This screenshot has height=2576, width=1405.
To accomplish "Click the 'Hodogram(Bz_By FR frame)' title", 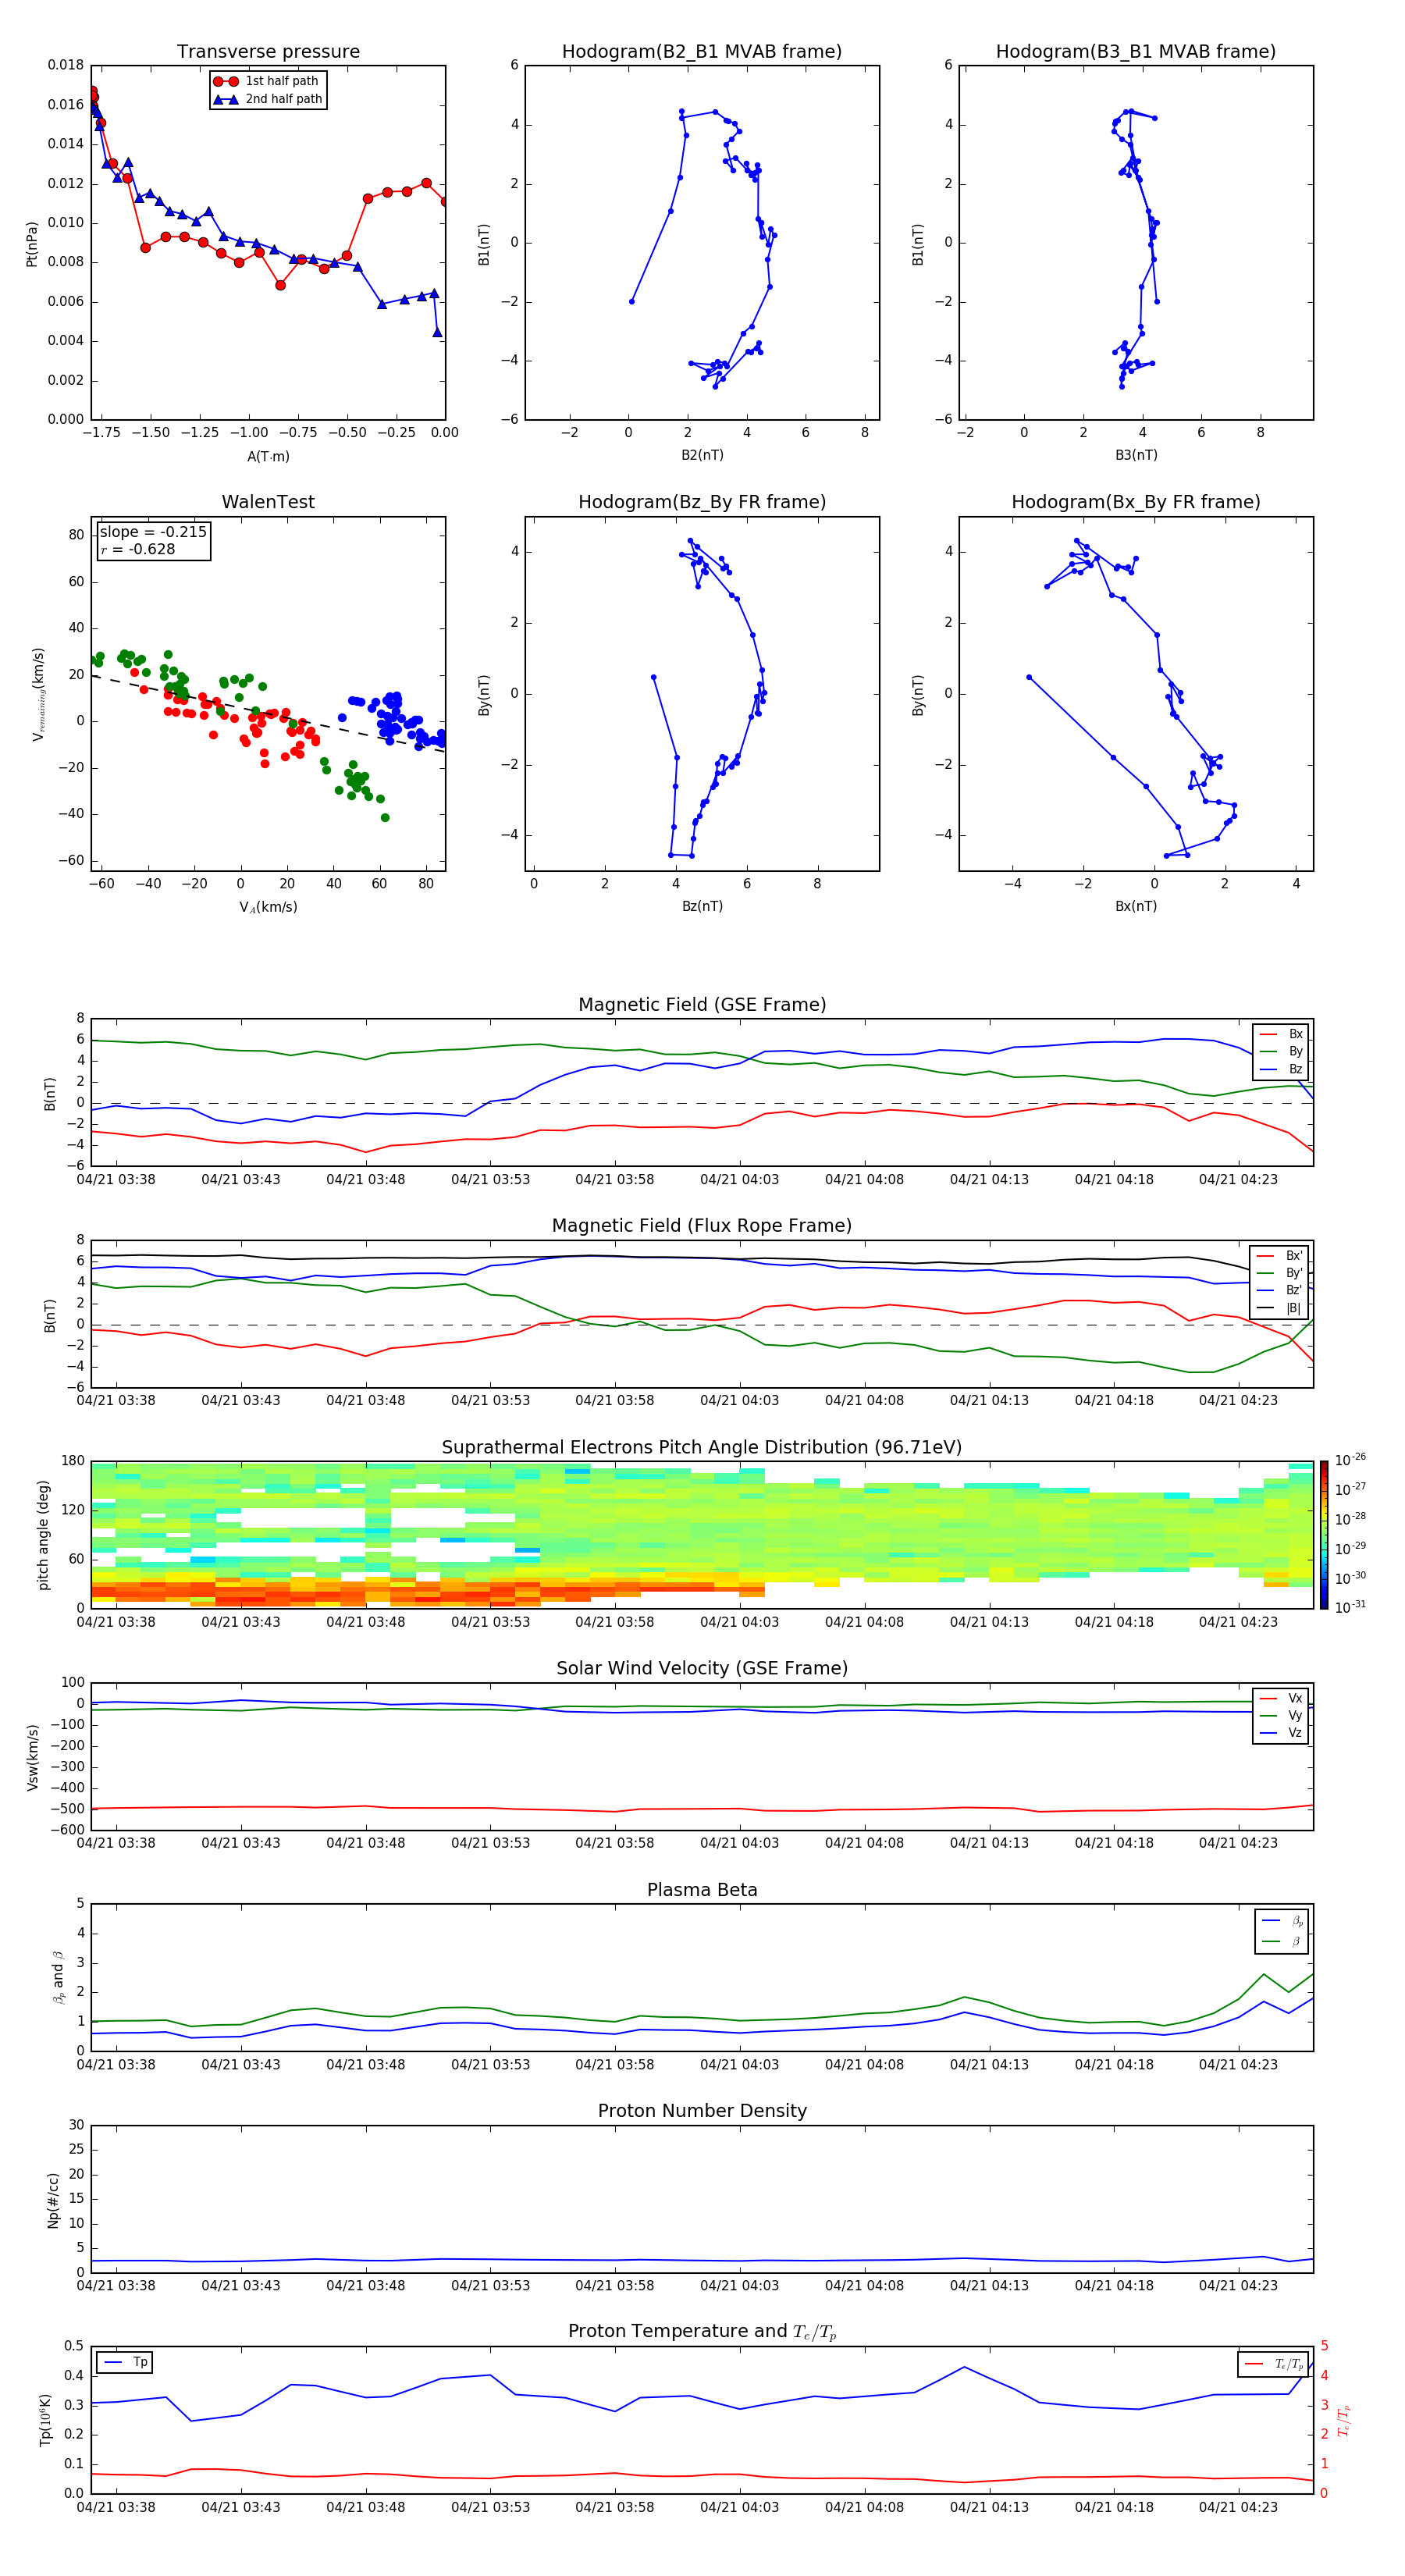I will (702, 502).
